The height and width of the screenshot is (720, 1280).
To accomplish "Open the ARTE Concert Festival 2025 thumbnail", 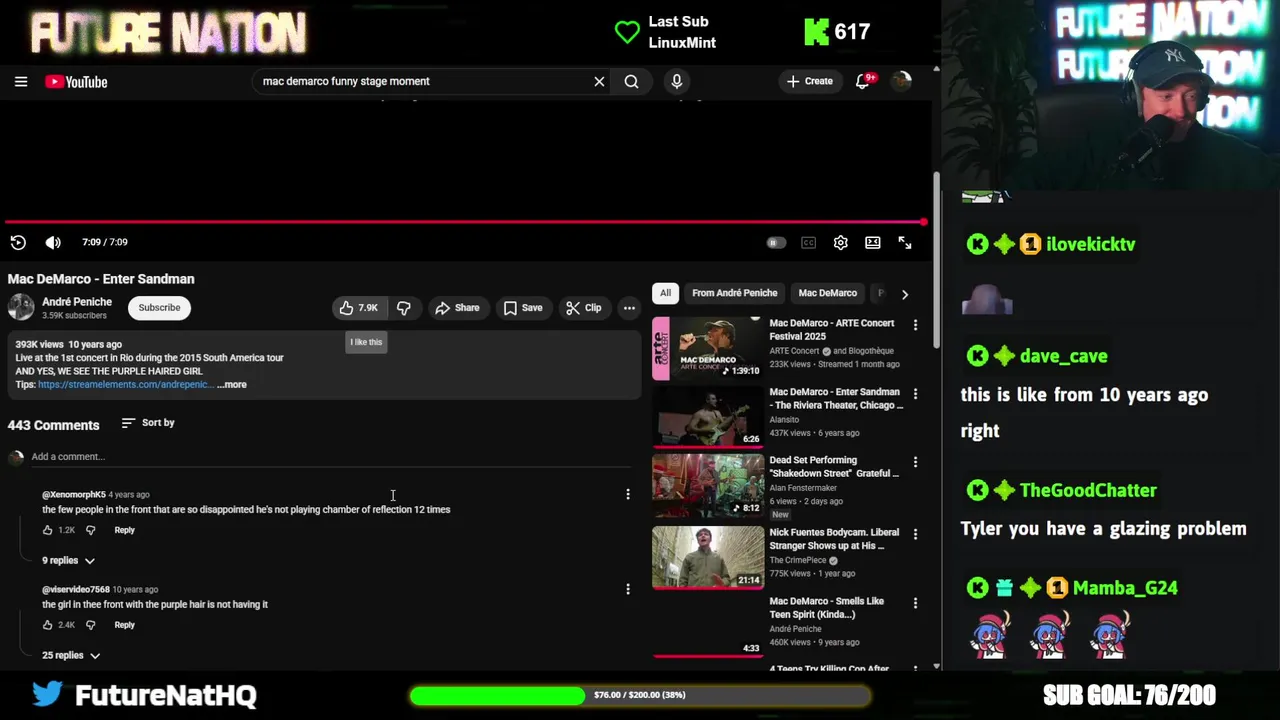I will point(707,349).
